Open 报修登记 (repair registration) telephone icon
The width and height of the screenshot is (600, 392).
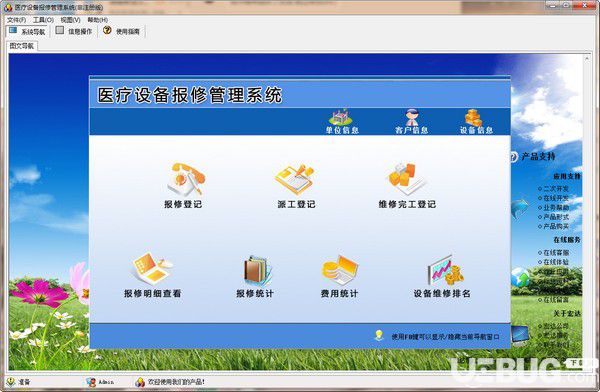[x=186, y=180]
